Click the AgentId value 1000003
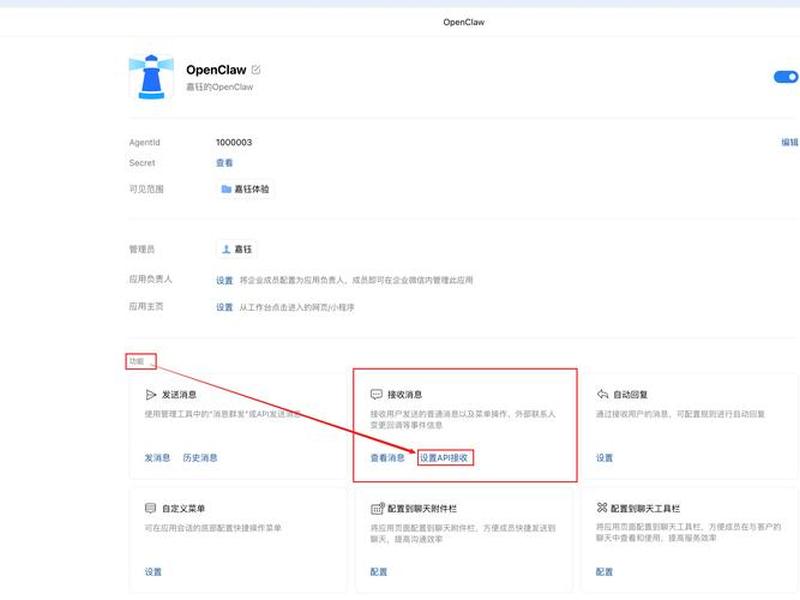 (x=234, y=142)
